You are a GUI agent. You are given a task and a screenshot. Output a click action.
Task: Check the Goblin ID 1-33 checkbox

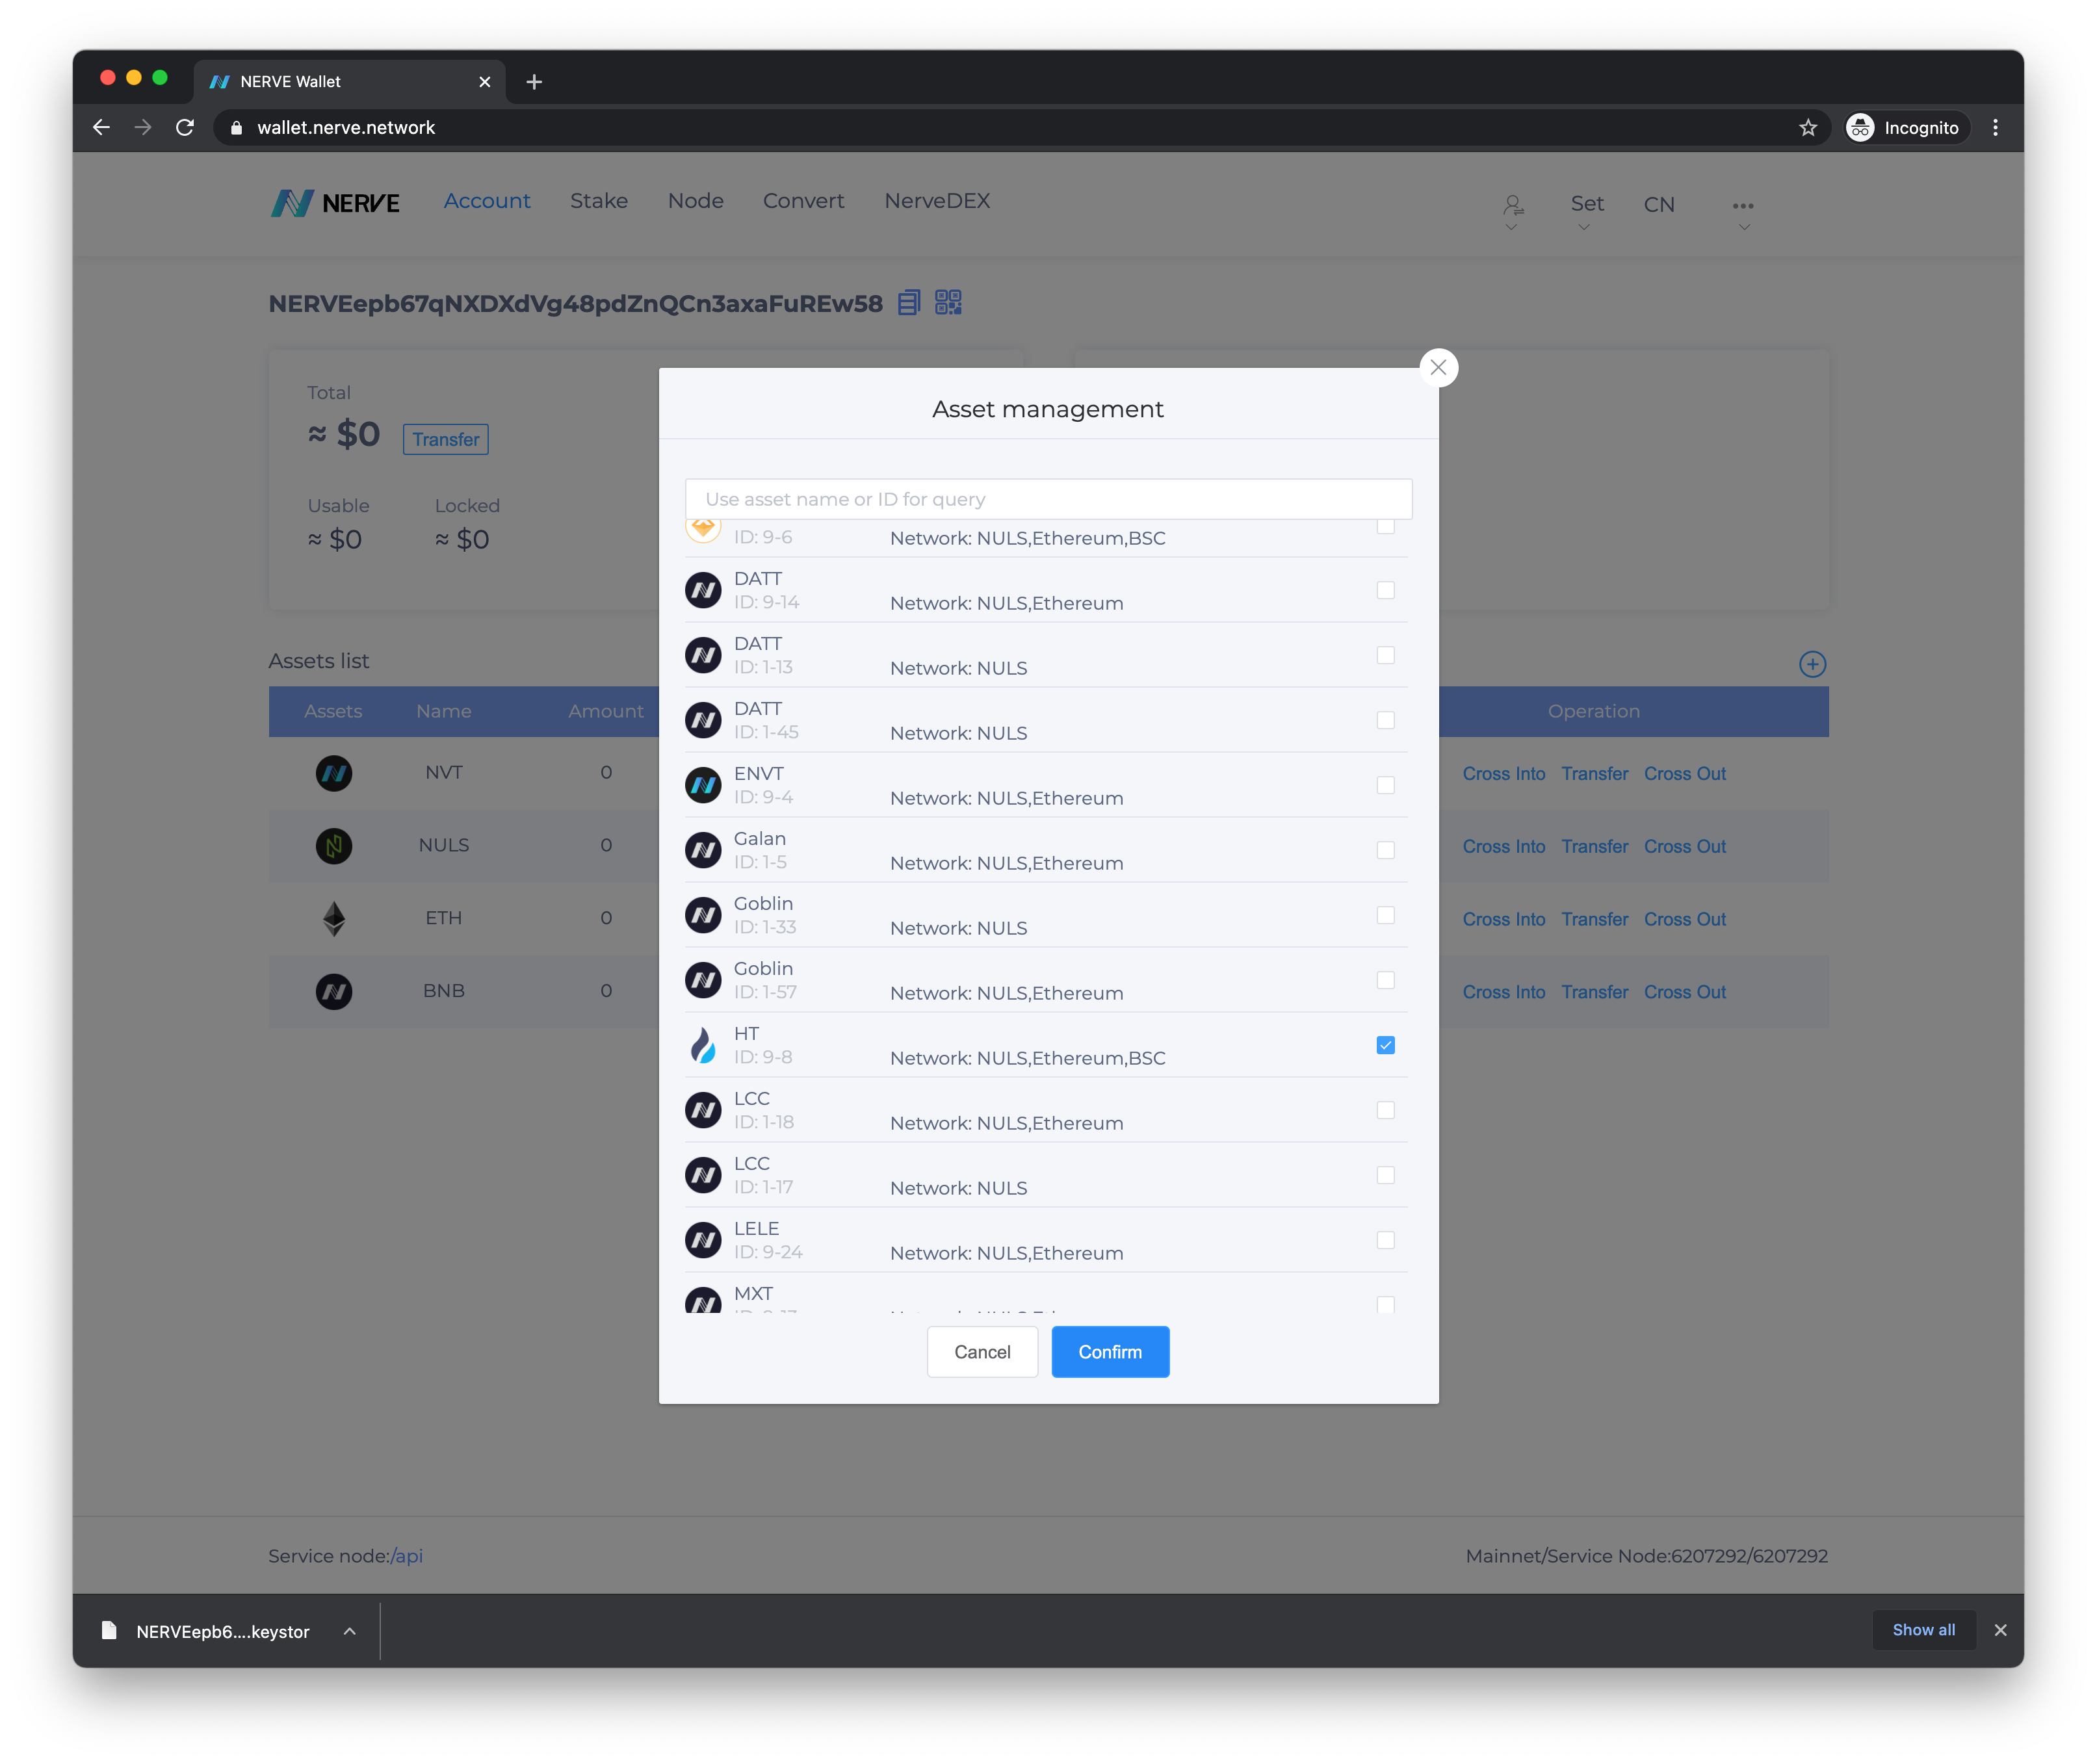click(x=1385, y=915)
